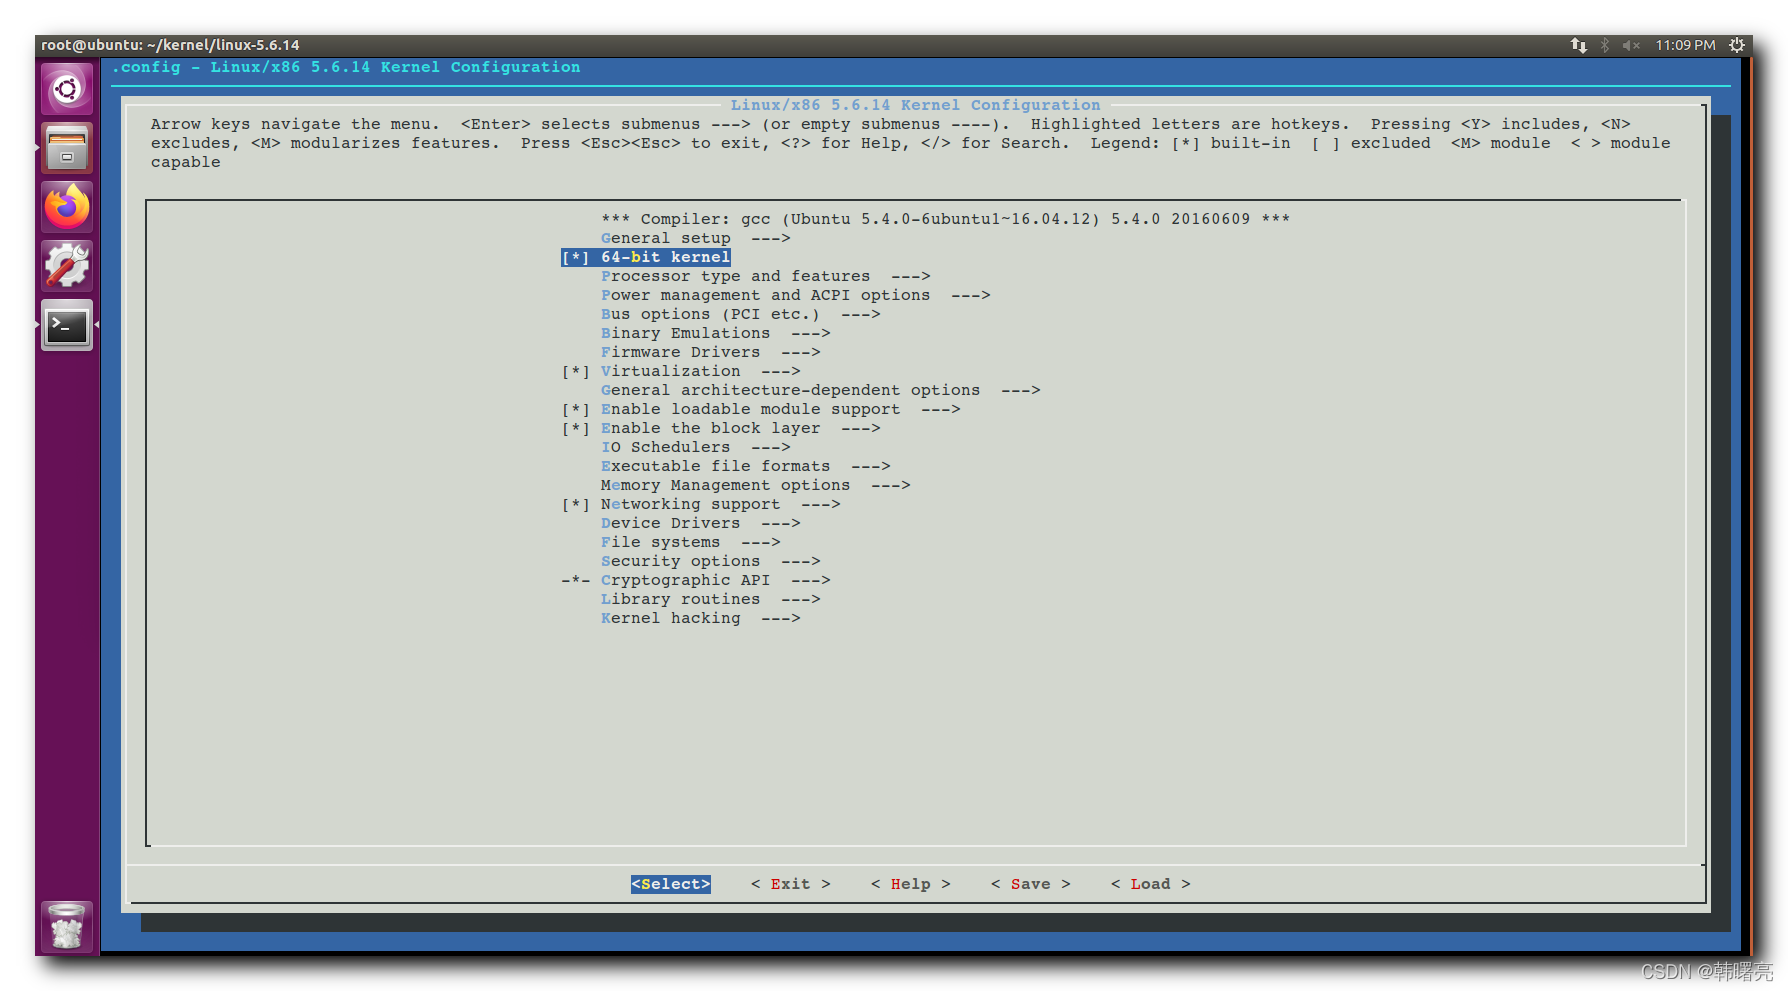
Task: Click the dialog title Linux/x86 5.6.14 Kernel Configuration
Action: pyautogui.click(x=915, y=105)
